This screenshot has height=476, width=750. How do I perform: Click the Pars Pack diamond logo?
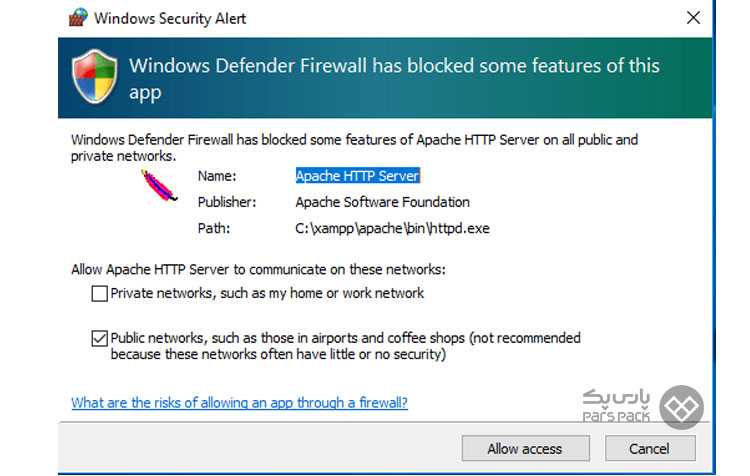(x=681, y=407)
